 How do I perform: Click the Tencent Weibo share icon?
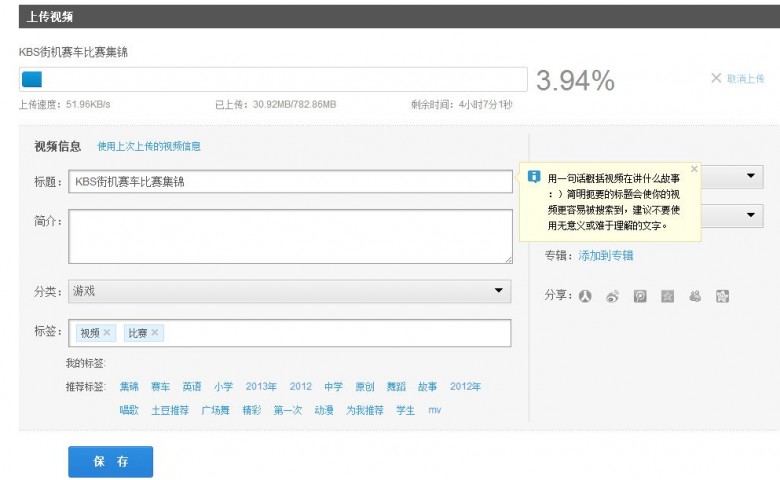click(640, 296)
